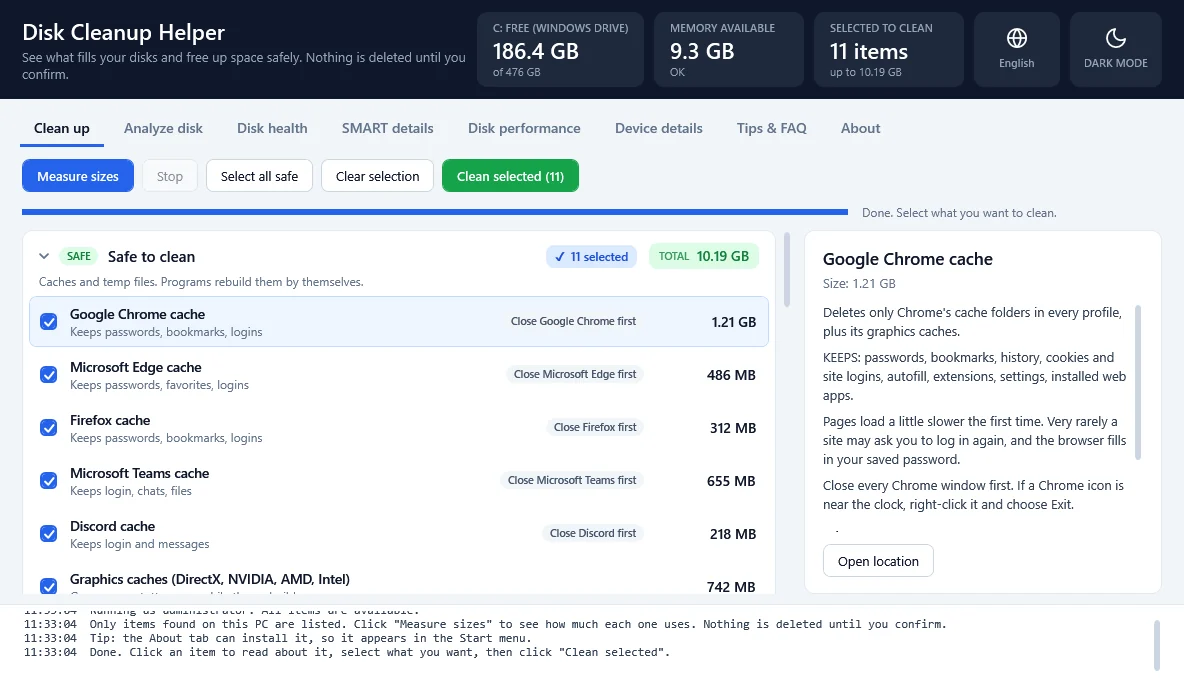Click the cleanup list scrollbar
The image size is (1184, 679).
787,270
